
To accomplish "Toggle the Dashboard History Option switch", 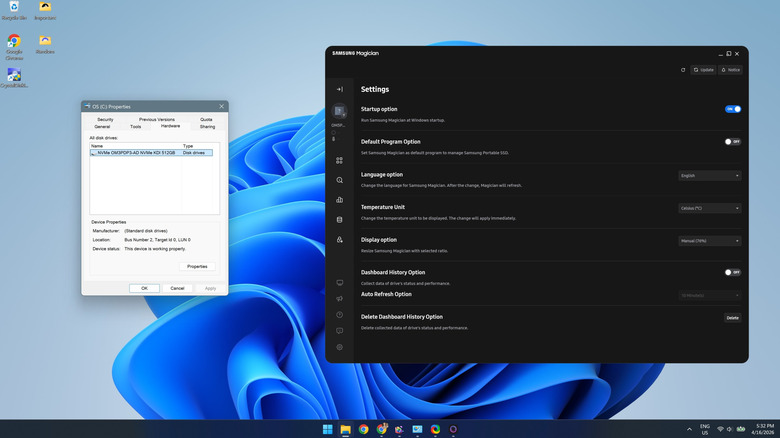I will pyautogui.click(x=733, y=272).
